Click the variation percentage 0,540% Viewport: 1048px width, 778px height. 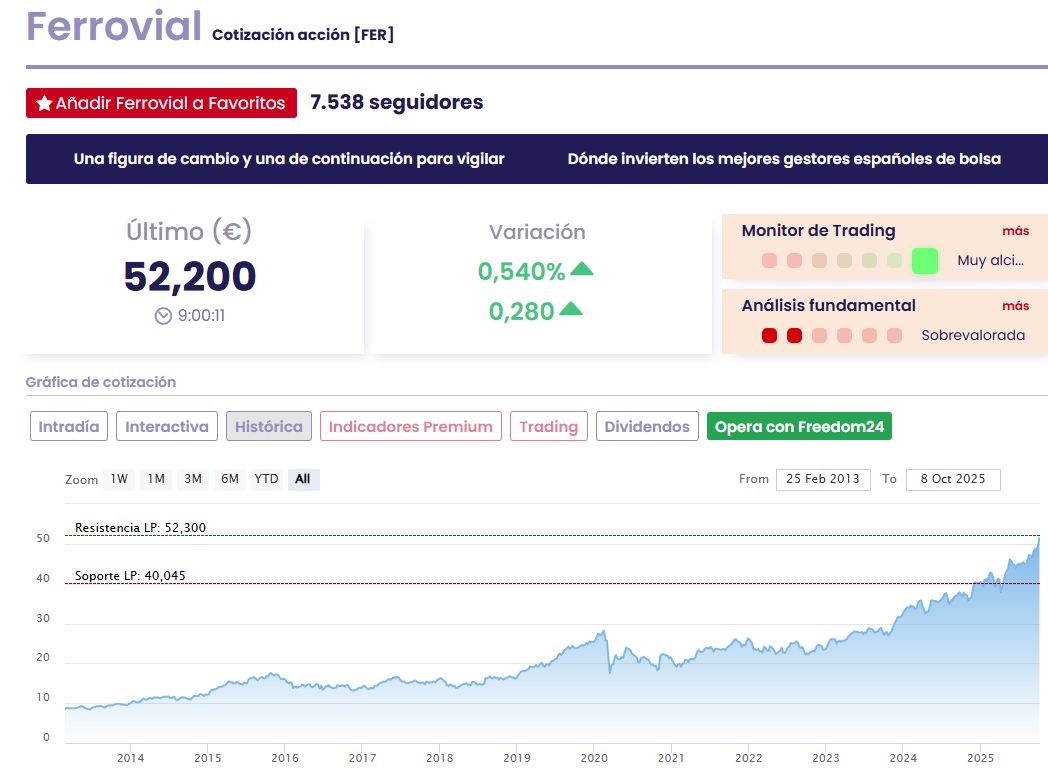coord(521,271)
